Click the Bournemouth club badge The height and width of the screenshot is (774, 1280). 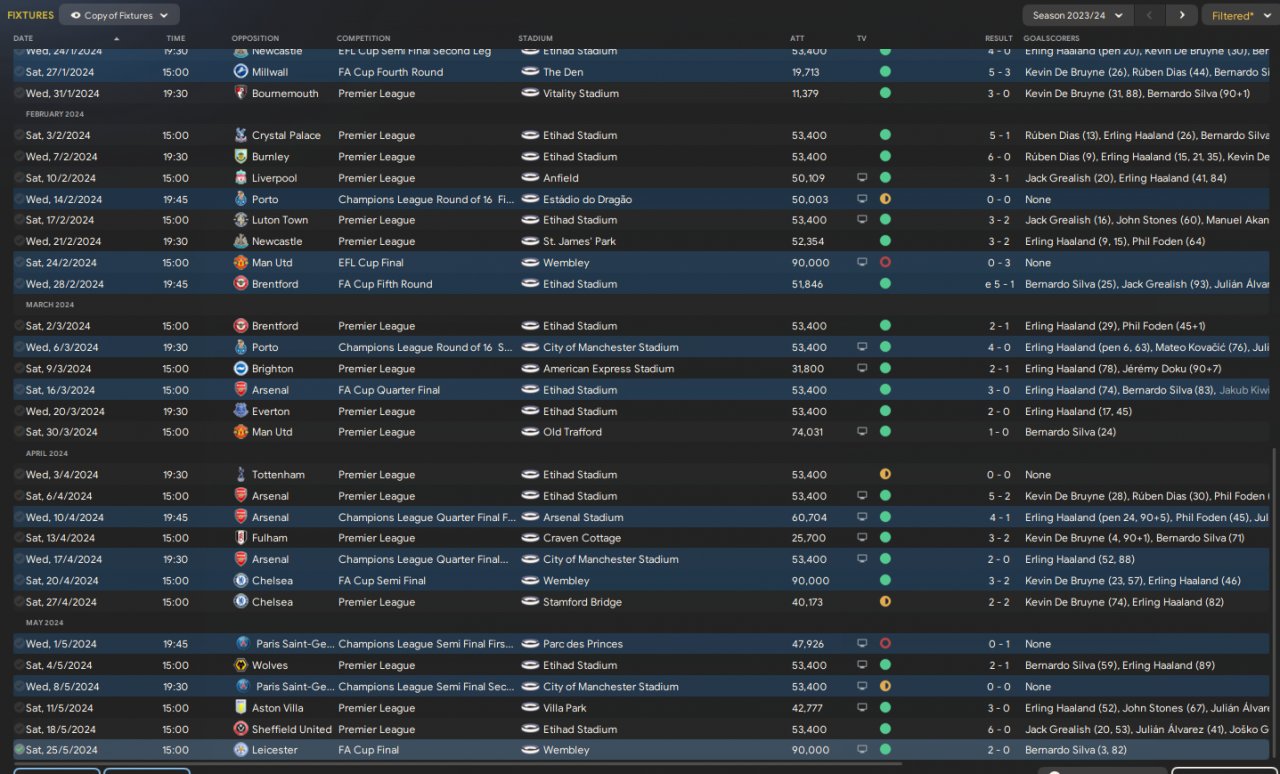240,93
